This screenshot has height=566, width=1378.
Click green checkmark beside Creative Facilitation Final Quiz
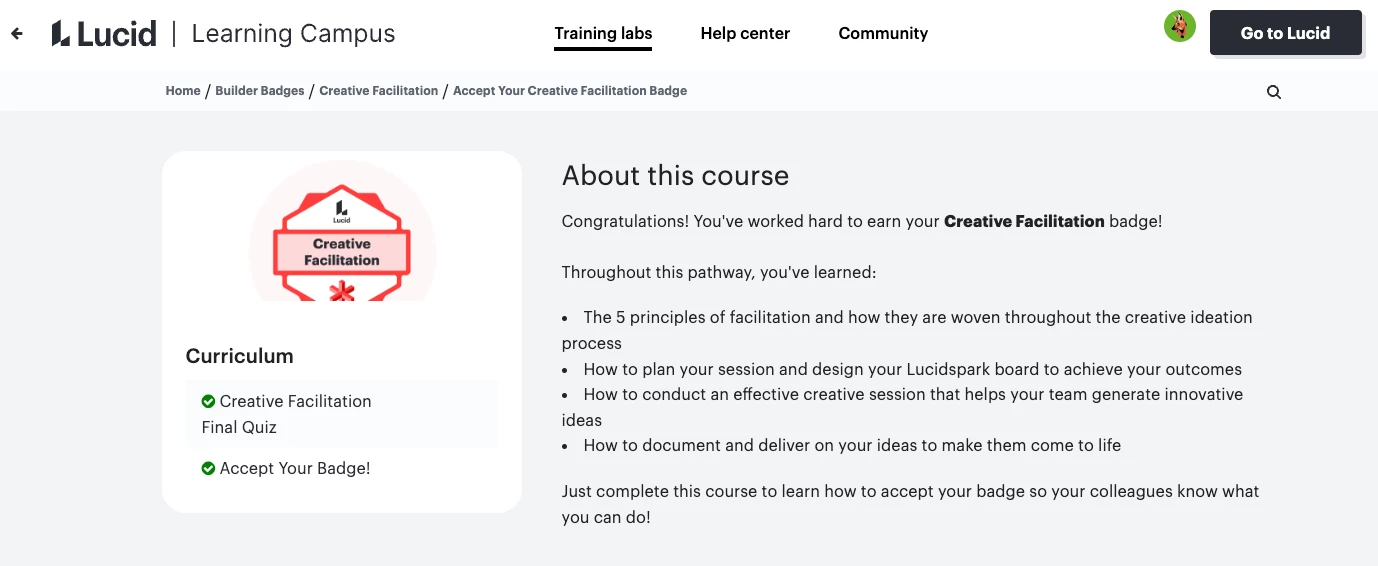208,401
